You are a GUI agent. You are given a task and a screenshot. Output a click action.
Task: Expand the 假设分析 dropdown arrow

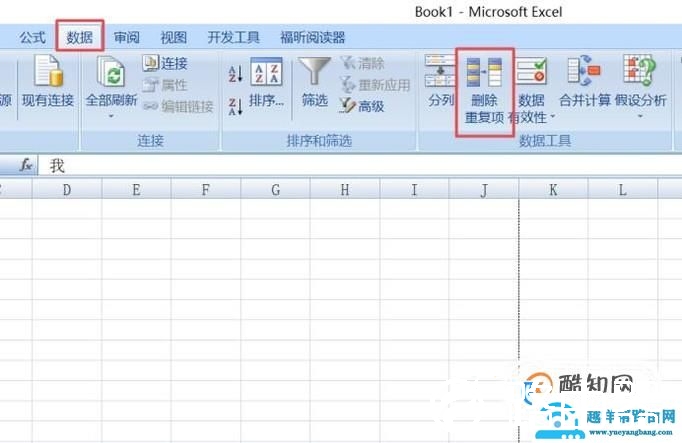click(x=640, y=116)
